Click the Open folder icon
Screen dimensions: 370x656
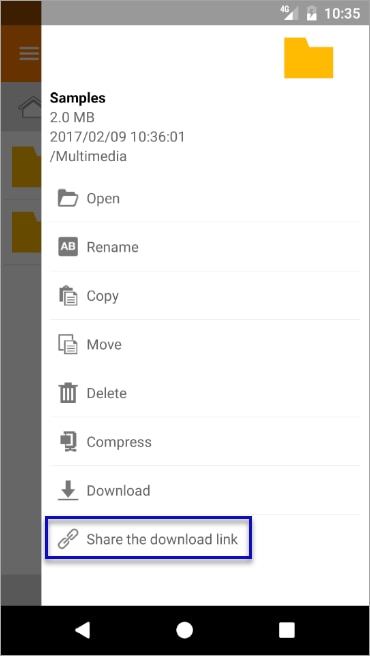(67, 198)
